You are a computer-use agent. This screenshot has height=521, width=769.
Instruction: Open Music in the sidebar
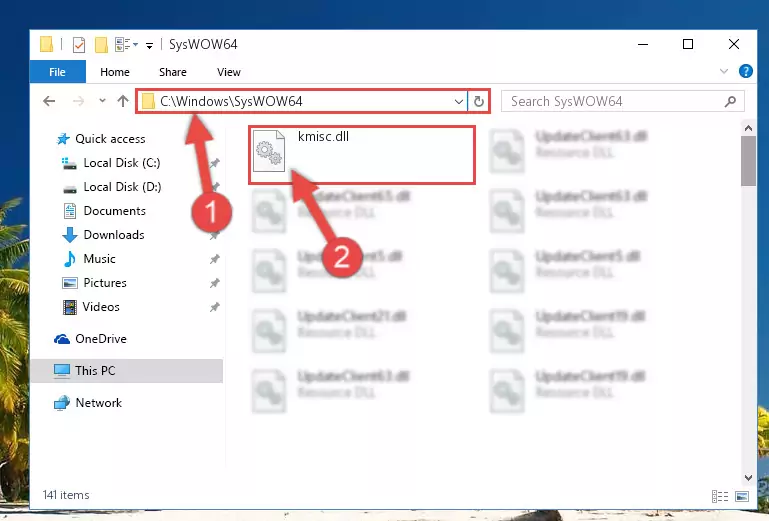100,259
